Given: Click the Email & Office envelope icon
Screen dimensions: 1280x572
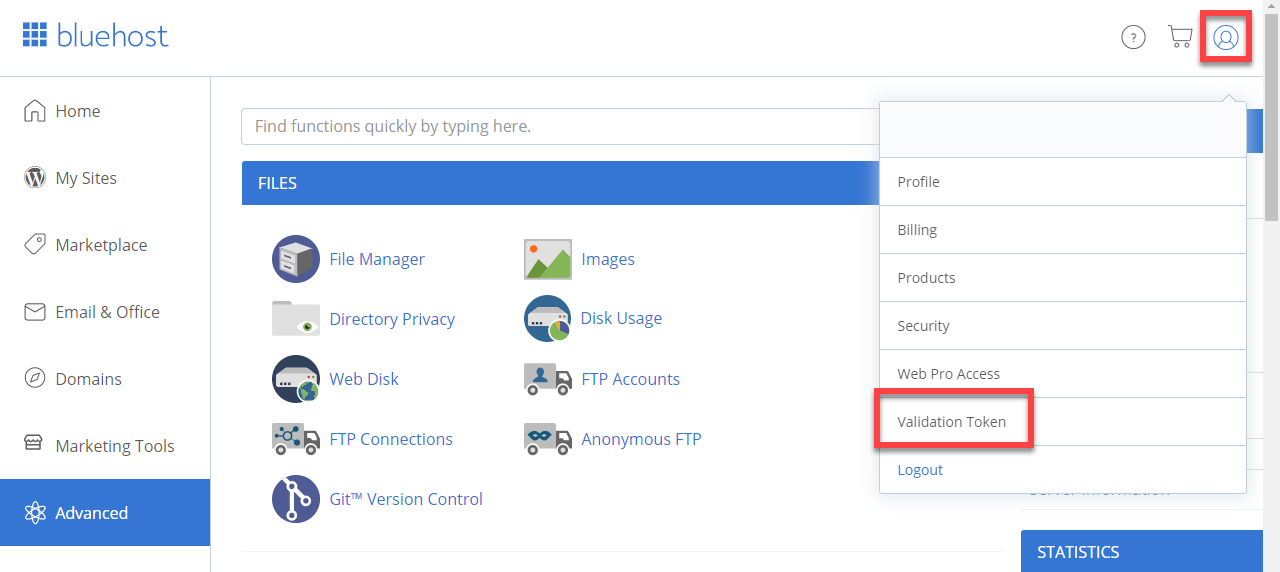Looking at the screenshot, I should tap(35, 312).
